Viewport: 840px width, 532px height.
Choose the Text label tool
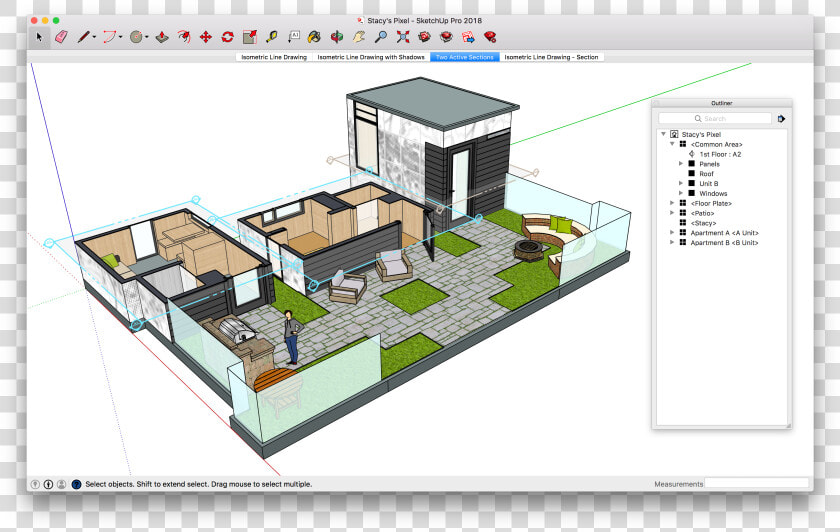pos(294,37)
